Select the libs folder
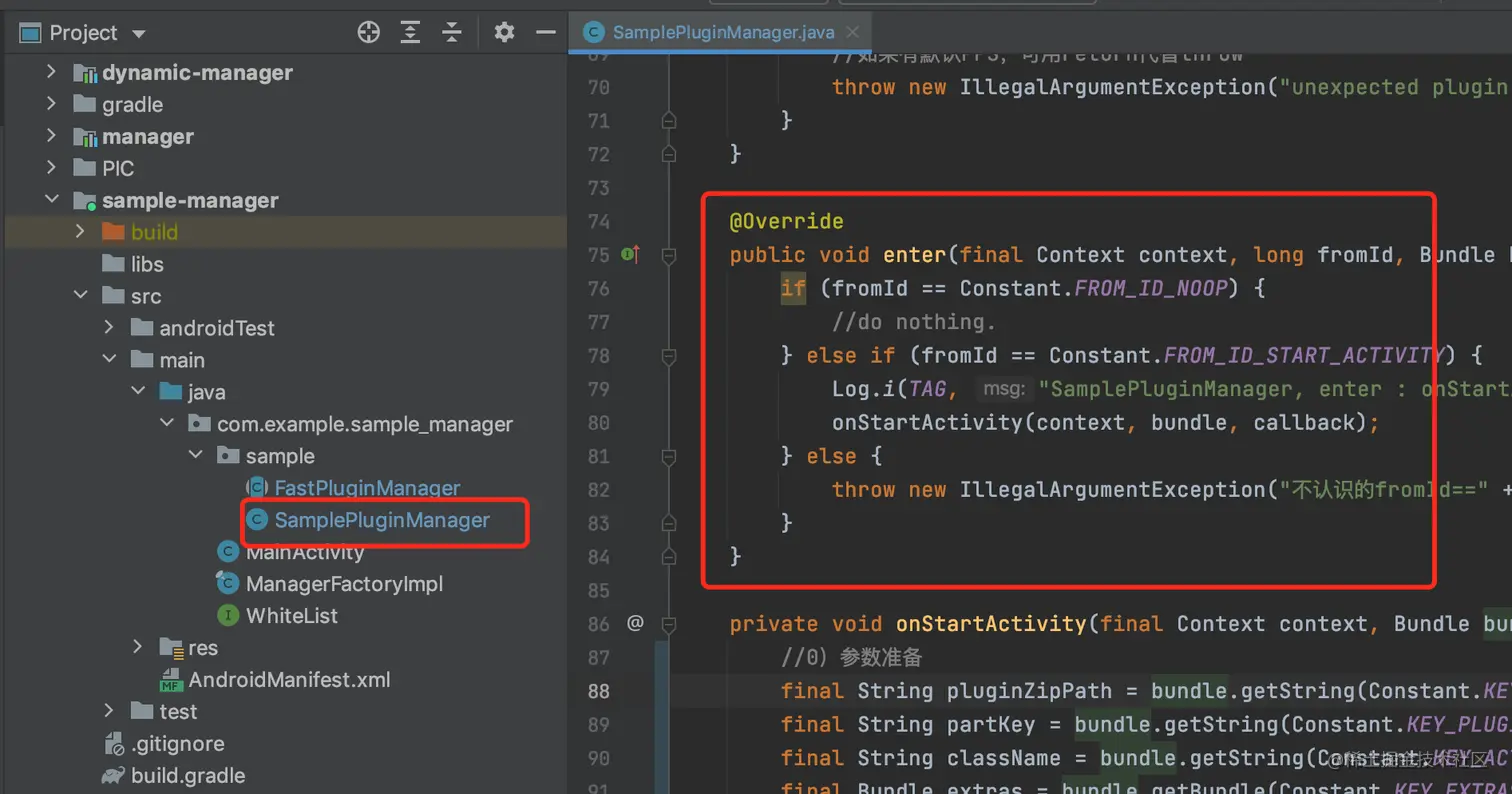This screenshot has height=794, width=1512. (x=146, y=265)
